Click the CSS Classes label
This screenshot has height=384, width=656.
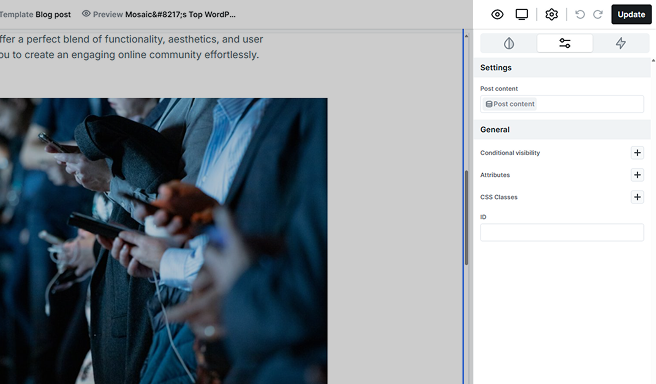[x=499, y=197]
